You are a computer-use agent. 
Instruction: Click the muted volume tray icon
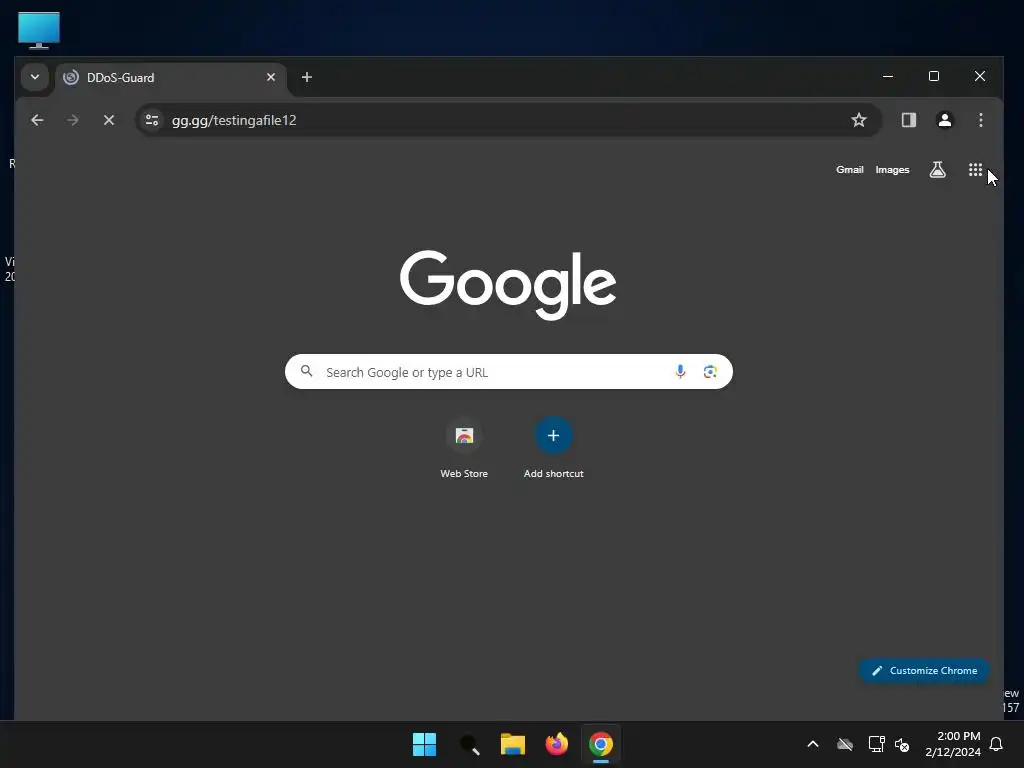pyautogui.click(x=902, y=744)
